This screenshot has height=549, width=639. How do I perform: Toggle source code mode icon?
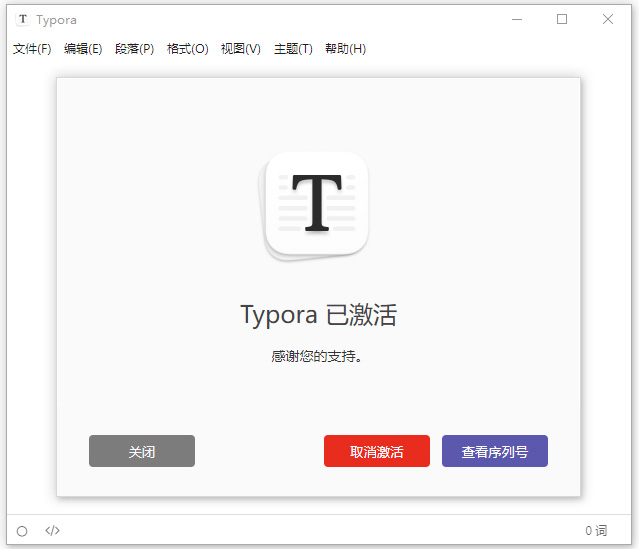(53, 531)
